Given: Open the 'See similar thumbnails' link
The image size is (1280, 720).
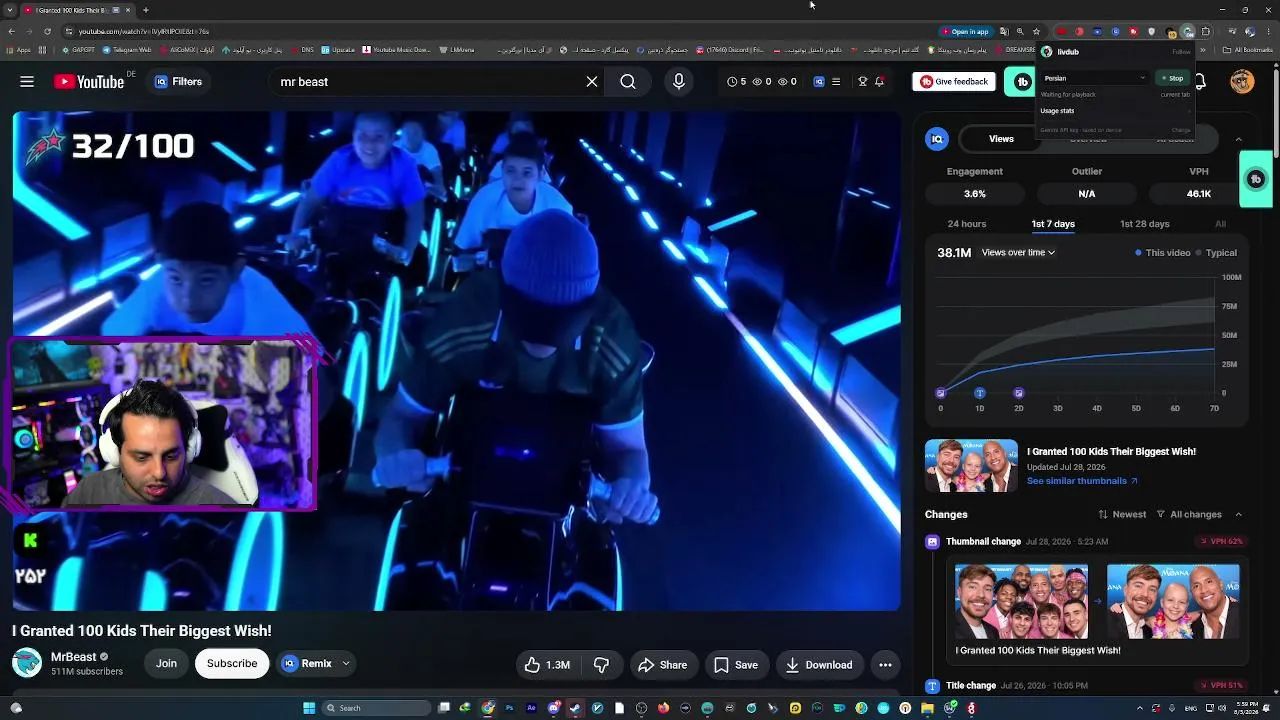Looking at the screenshot, I should (x=1082, y=481).
